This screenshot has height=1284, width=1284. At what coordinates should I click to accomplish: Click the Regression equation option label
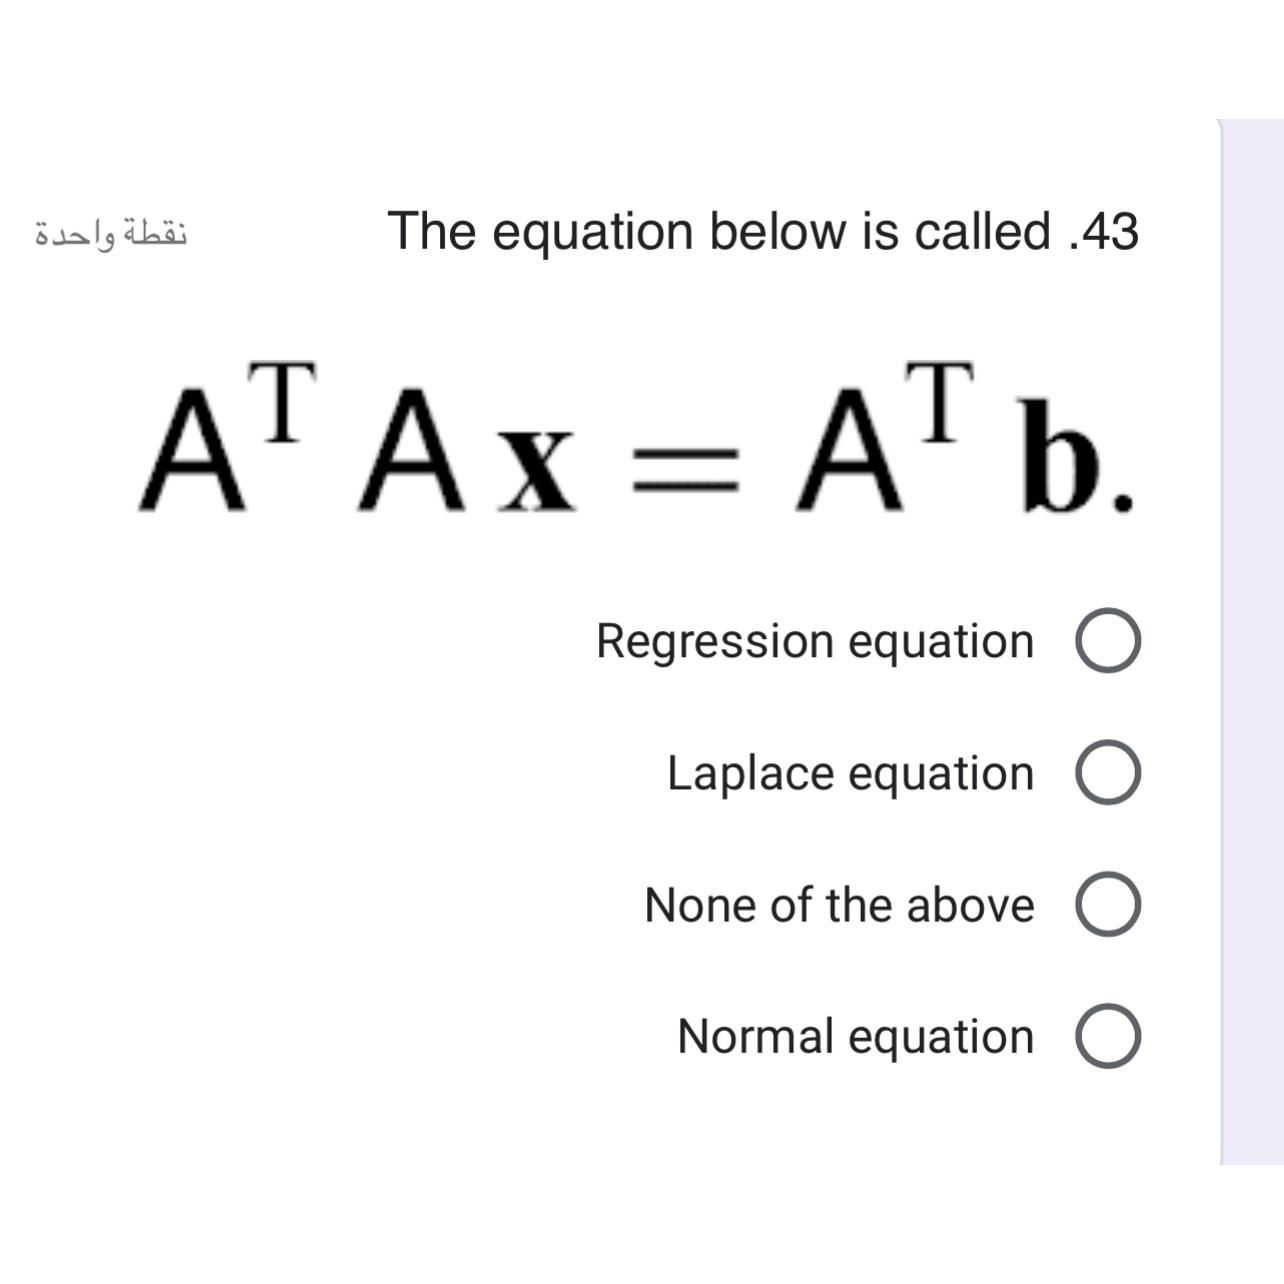814,641
